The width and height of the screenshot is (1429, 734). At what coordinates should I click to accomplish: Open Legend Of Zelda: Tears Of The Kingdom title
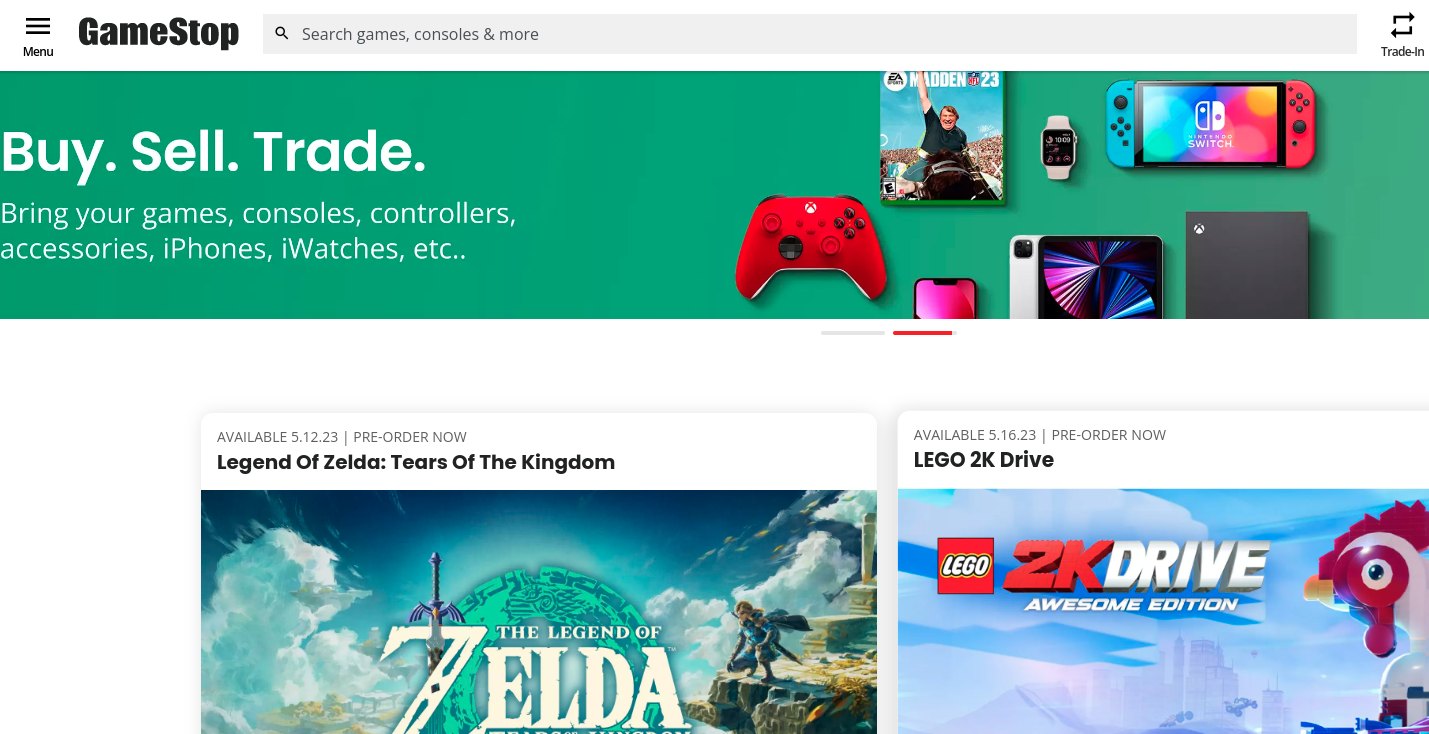[416, 462]
